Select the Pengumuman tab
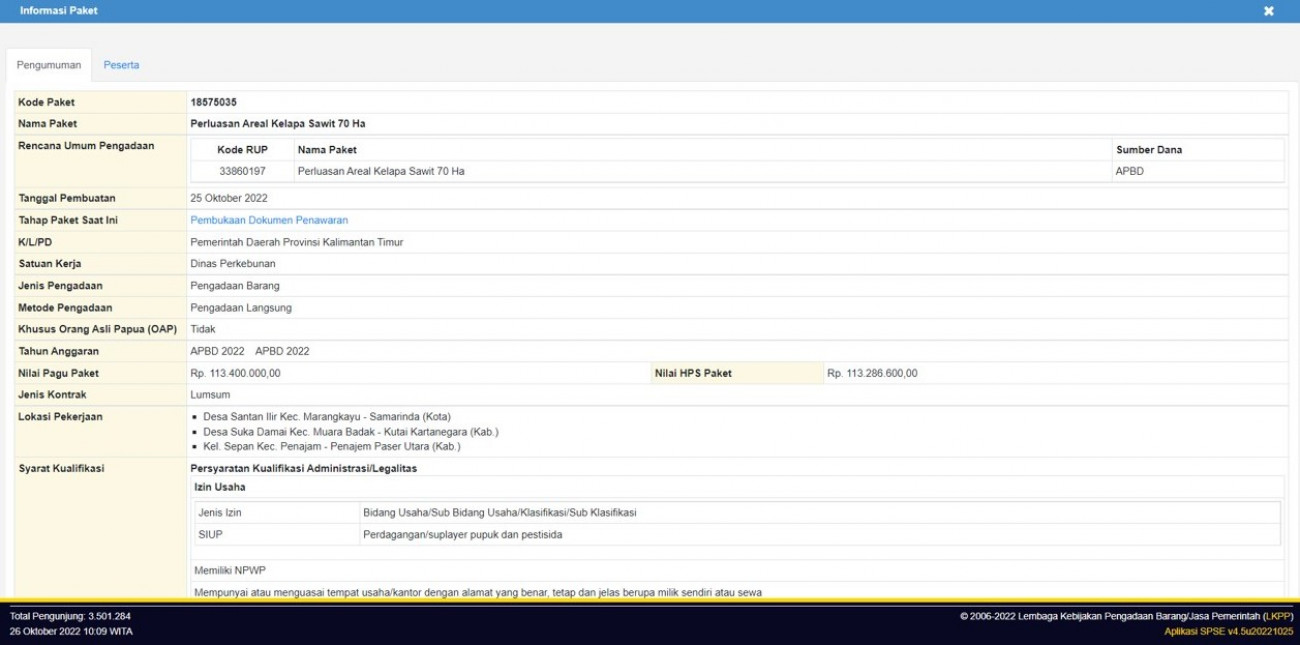Image resolution: width=1300 pixels, height=645 pixels. (x=49, y=65)
